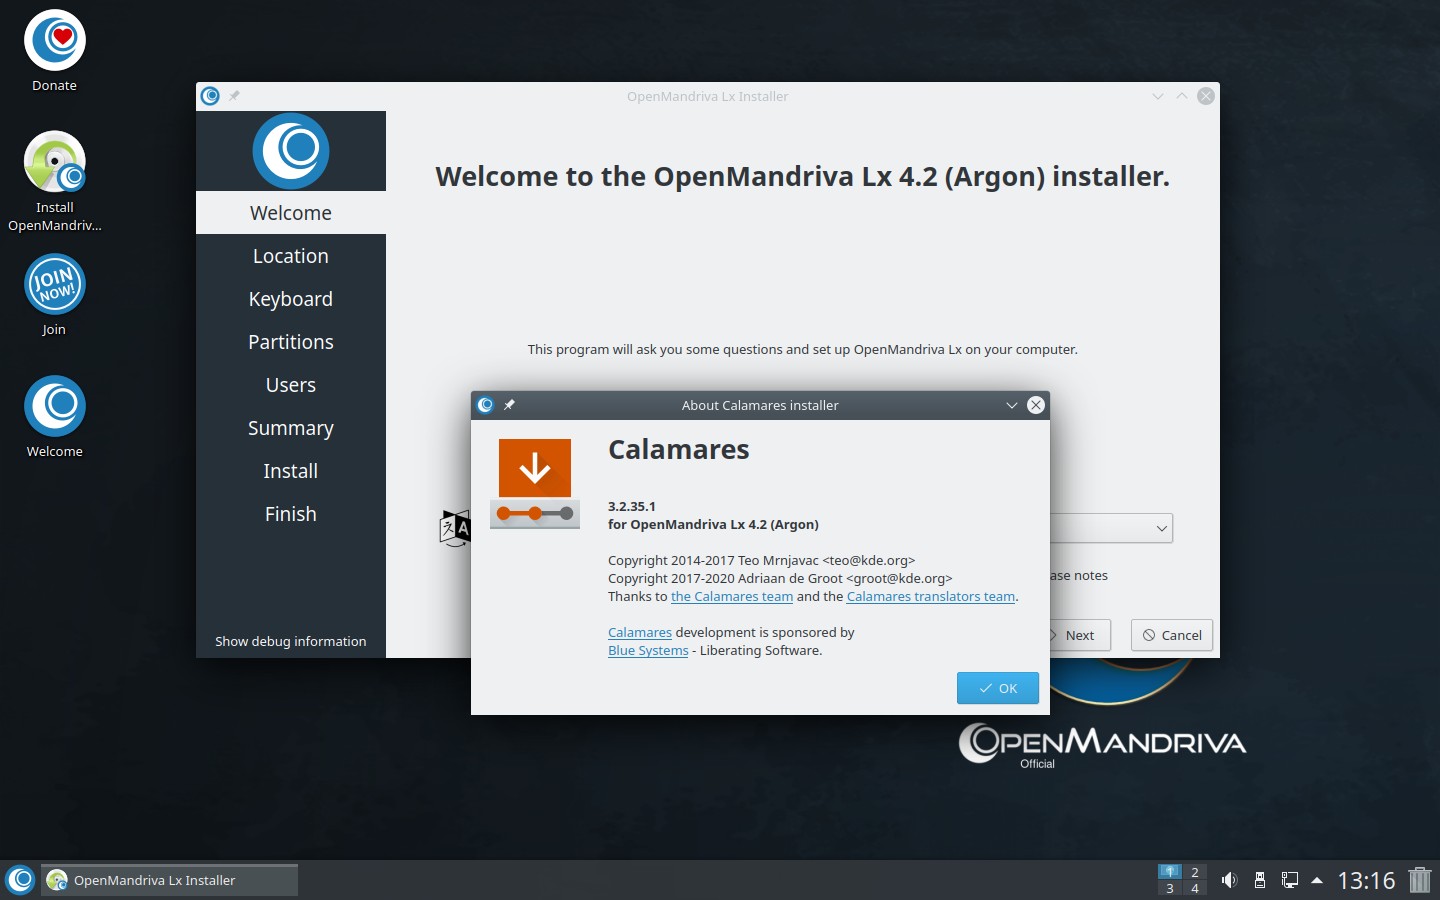Click the Calamares installer logo icon
The width and height of the screenshot is (1440, 900).
(535, 484)
